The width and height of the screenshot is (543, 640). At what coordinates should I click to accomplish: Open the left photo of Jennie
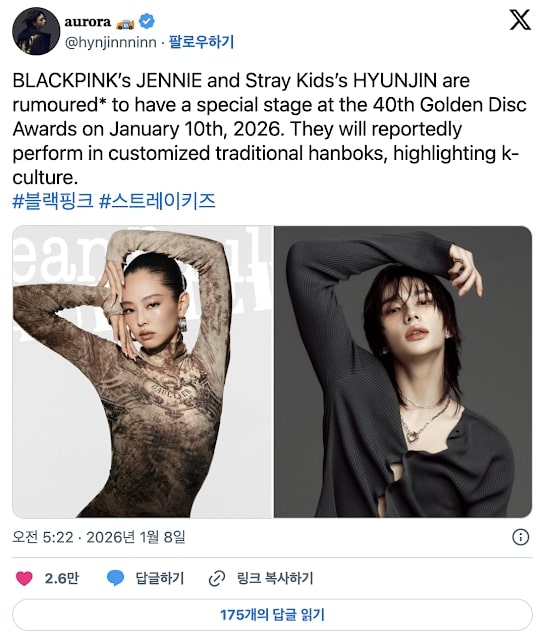[x=142, y=371]
